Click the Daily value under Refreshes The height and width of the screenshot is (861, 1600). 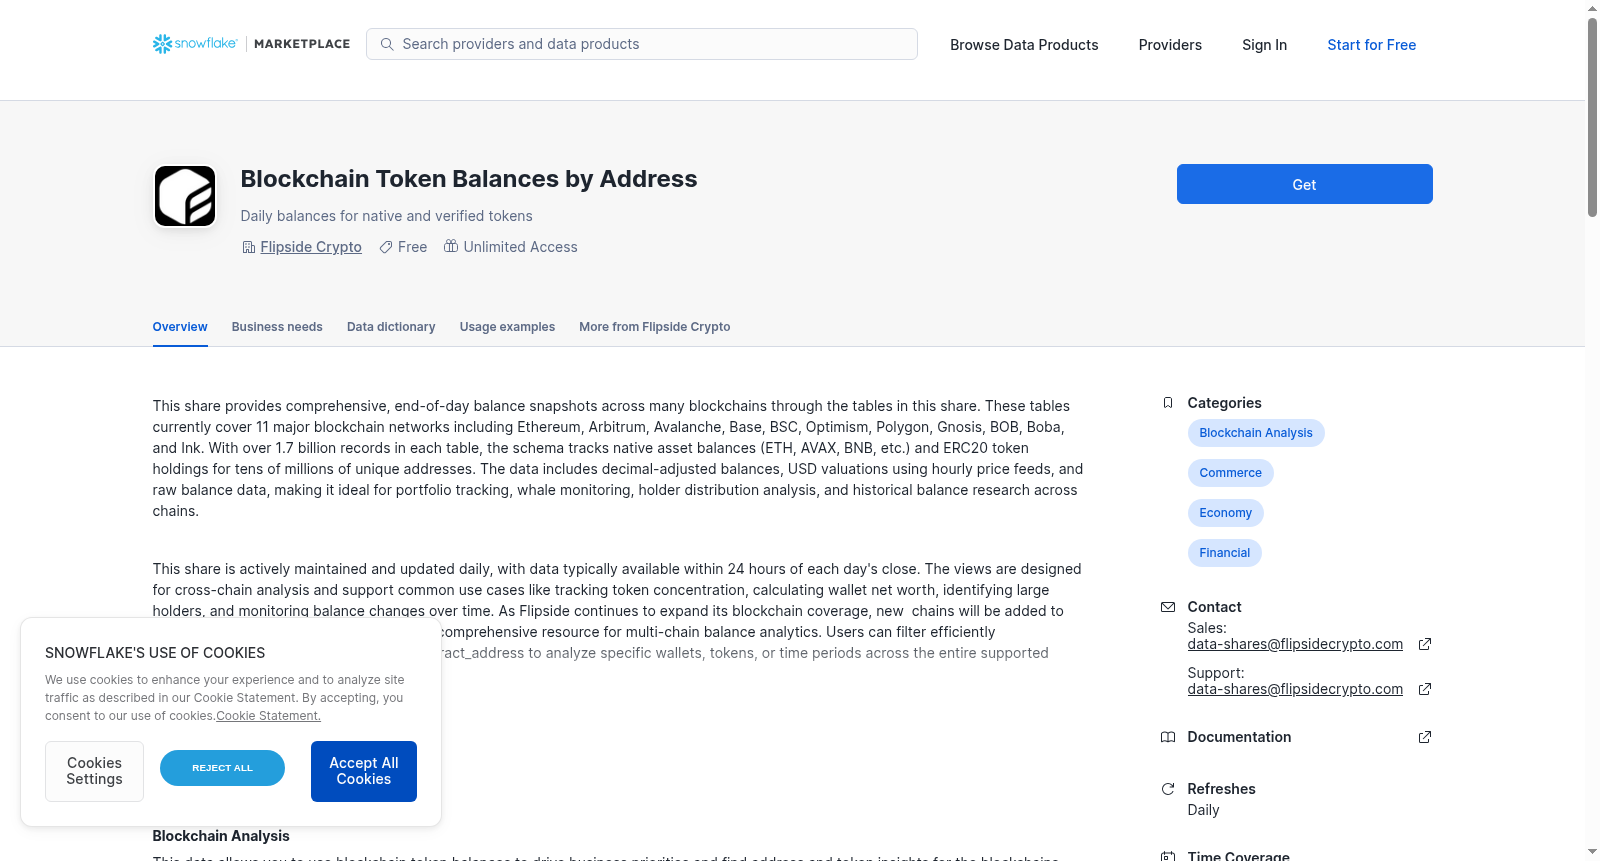tap(1203, 810)
